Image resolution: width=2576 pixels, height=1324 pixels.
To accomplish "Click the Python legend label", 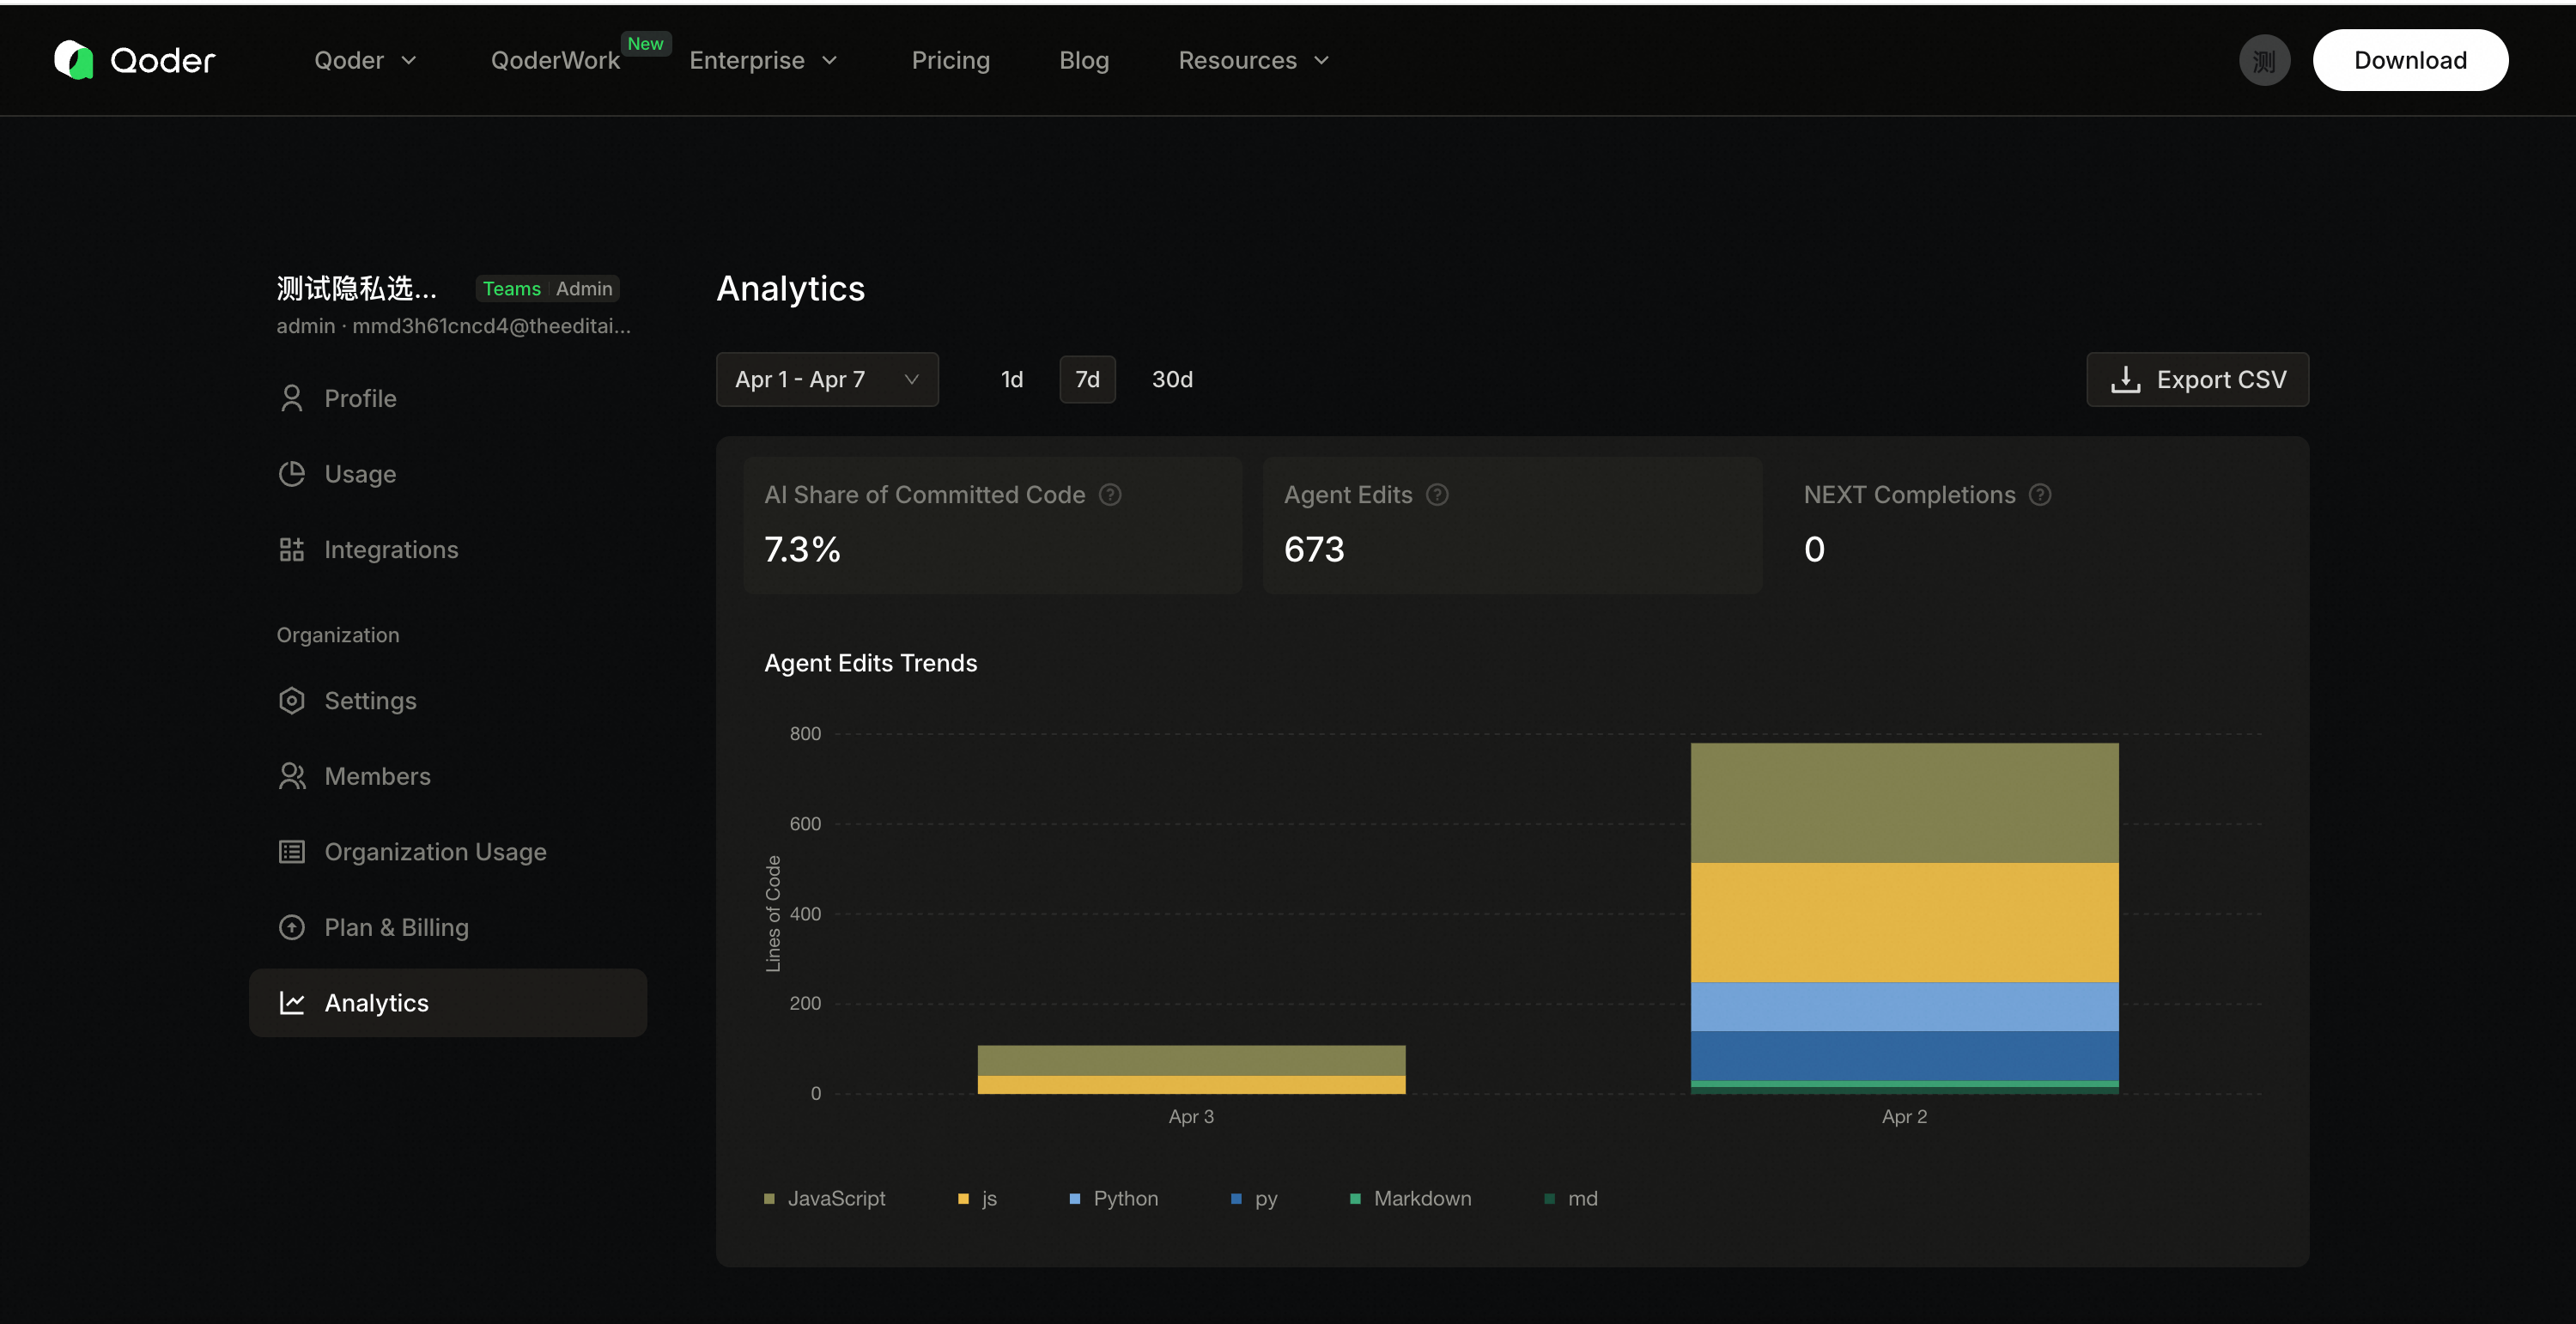I will pyautogui.click(x=1126, y=1199).
